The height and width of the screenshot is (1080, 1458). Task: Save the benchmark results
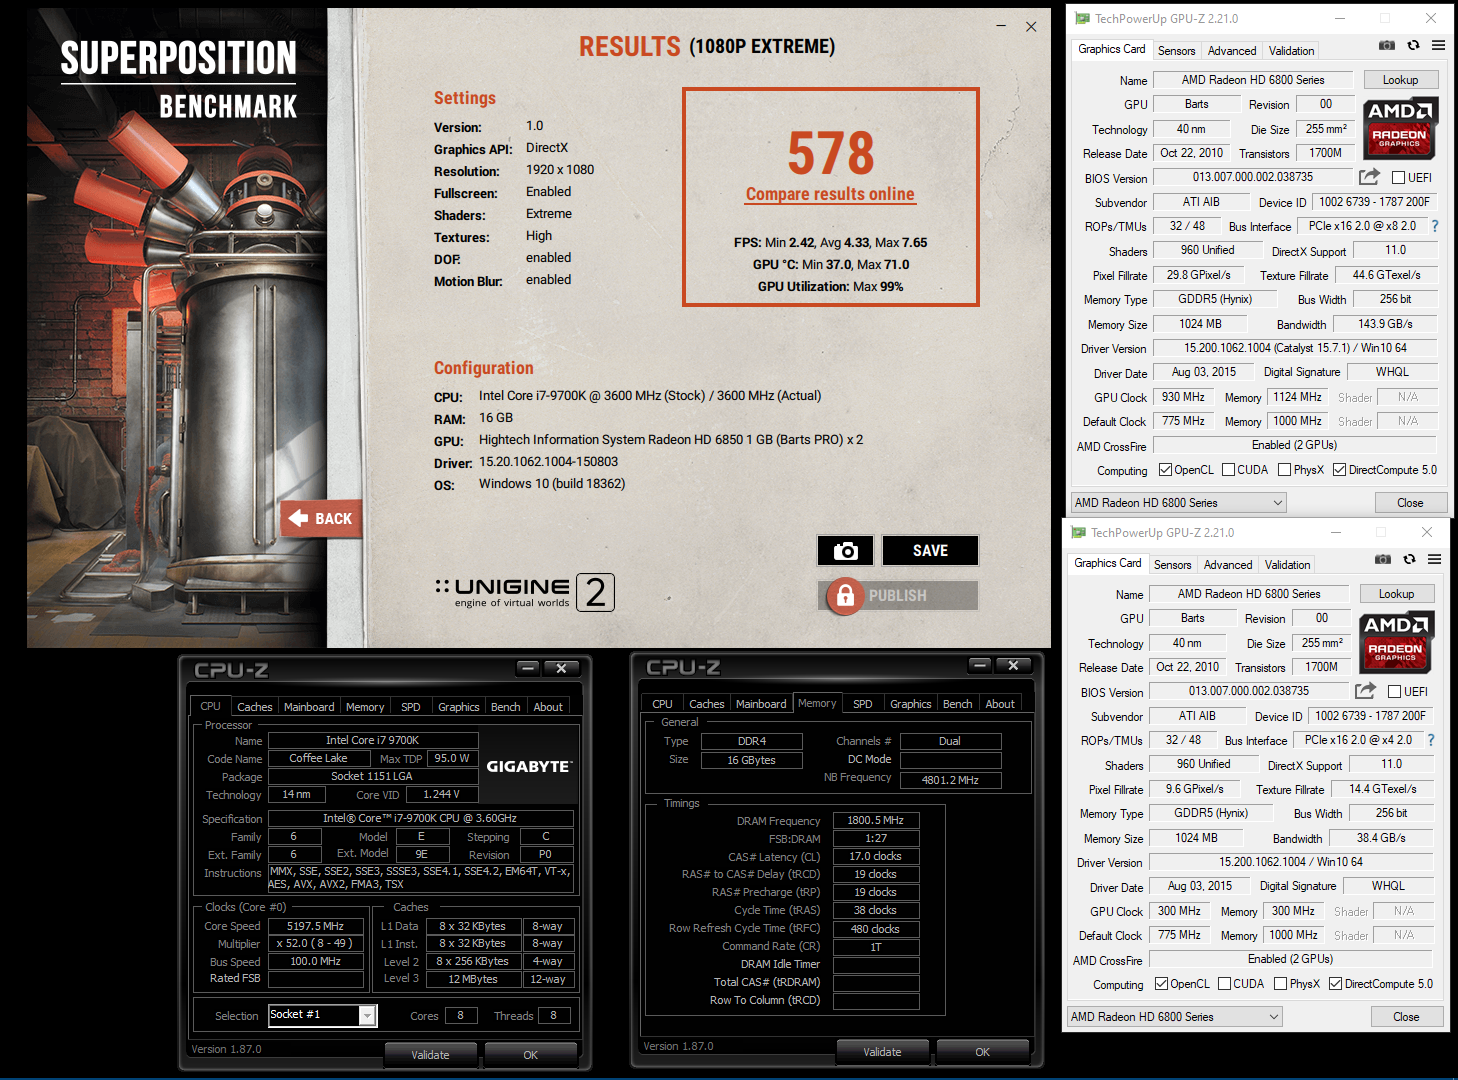click(x=930, y=551)
